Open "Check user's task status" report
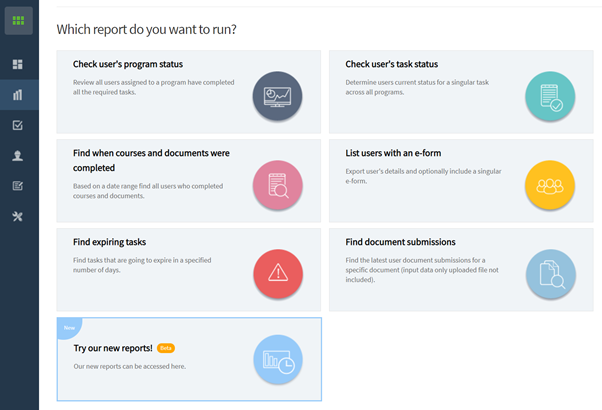This screenshot has height=410, width=602. 391,65
